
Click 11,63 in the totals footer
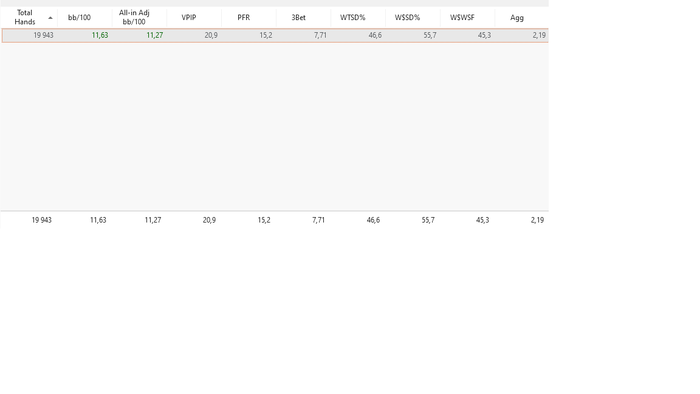98,220
